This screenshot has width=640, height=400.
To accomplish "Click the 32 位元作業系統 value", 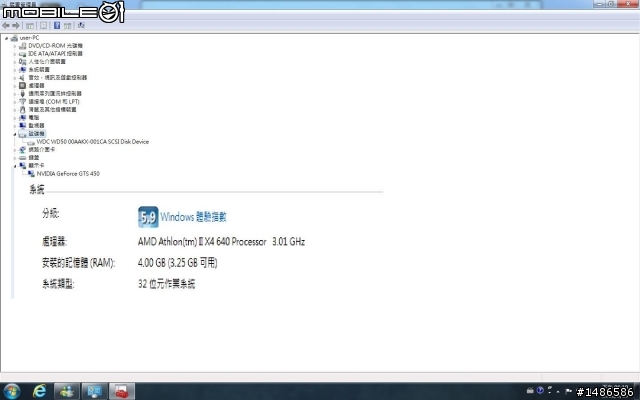I will click(x=167, y=284).
